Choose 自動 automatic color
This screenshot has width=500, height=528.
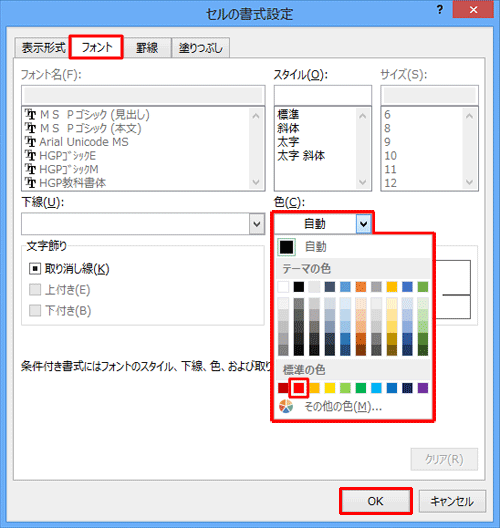click(x=354, y=247)
